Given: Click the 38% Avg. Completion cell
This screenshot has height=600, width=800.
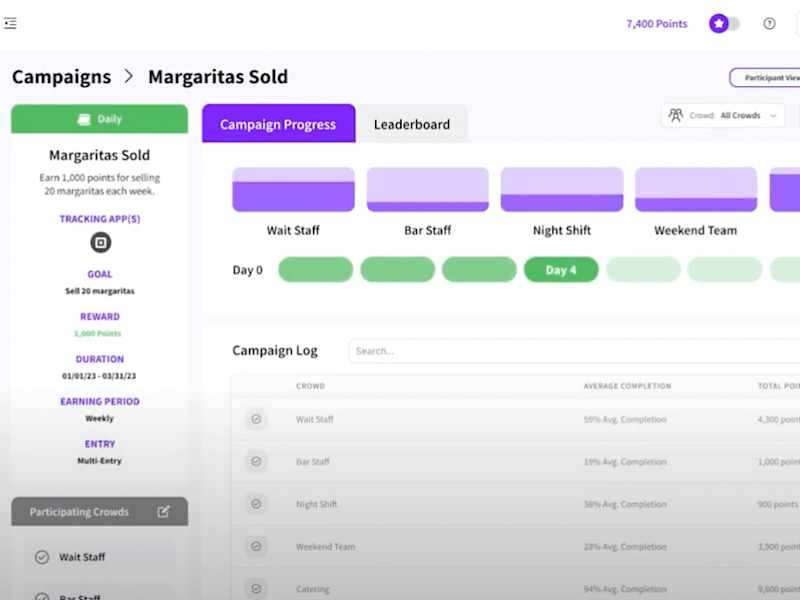Looking at the screenshot, I should (x=625, y=504).
